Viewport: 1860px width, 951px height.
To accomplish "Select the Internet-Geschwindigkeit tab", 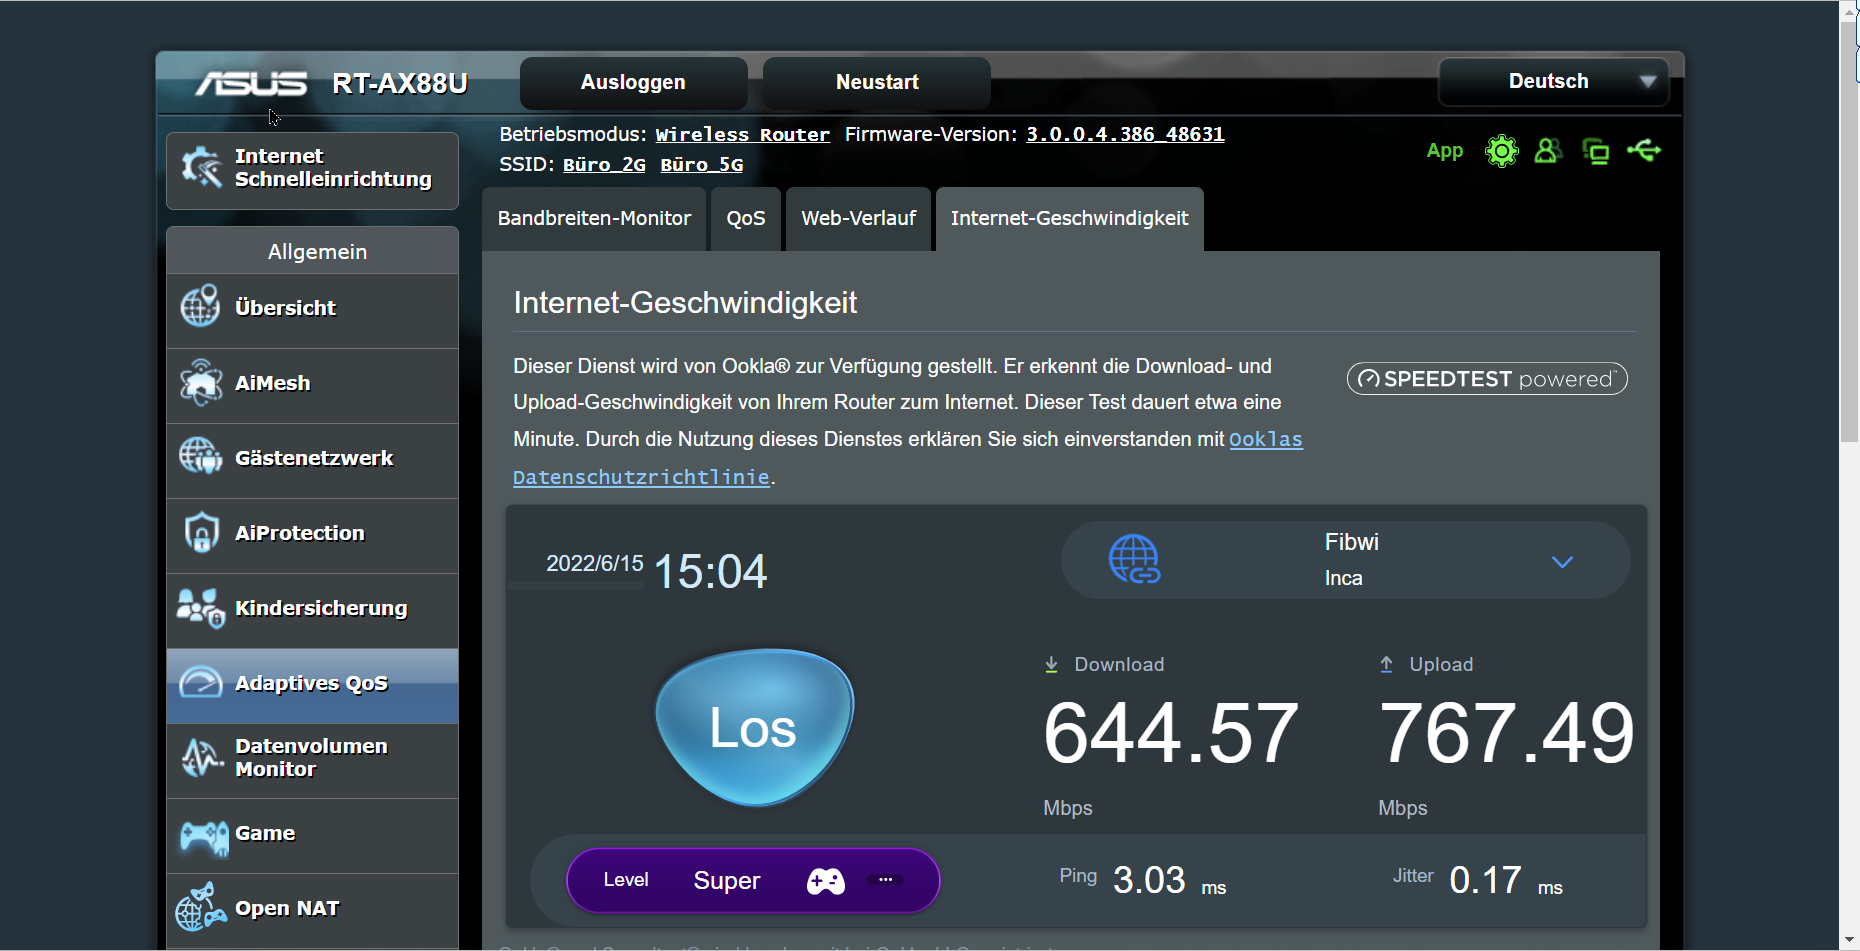I will coord(1069,218).
